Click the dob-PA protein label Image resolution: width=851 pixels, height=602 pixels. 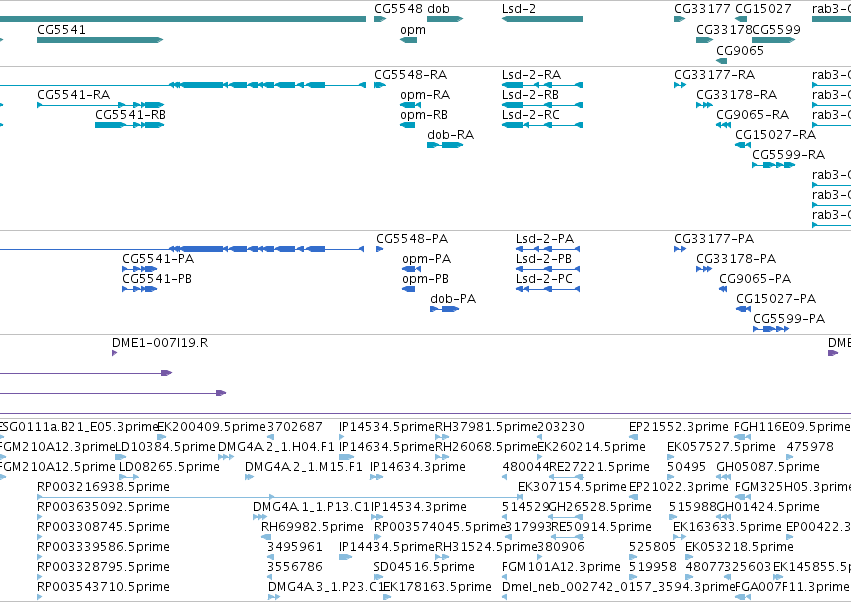[x=453, y=299]
